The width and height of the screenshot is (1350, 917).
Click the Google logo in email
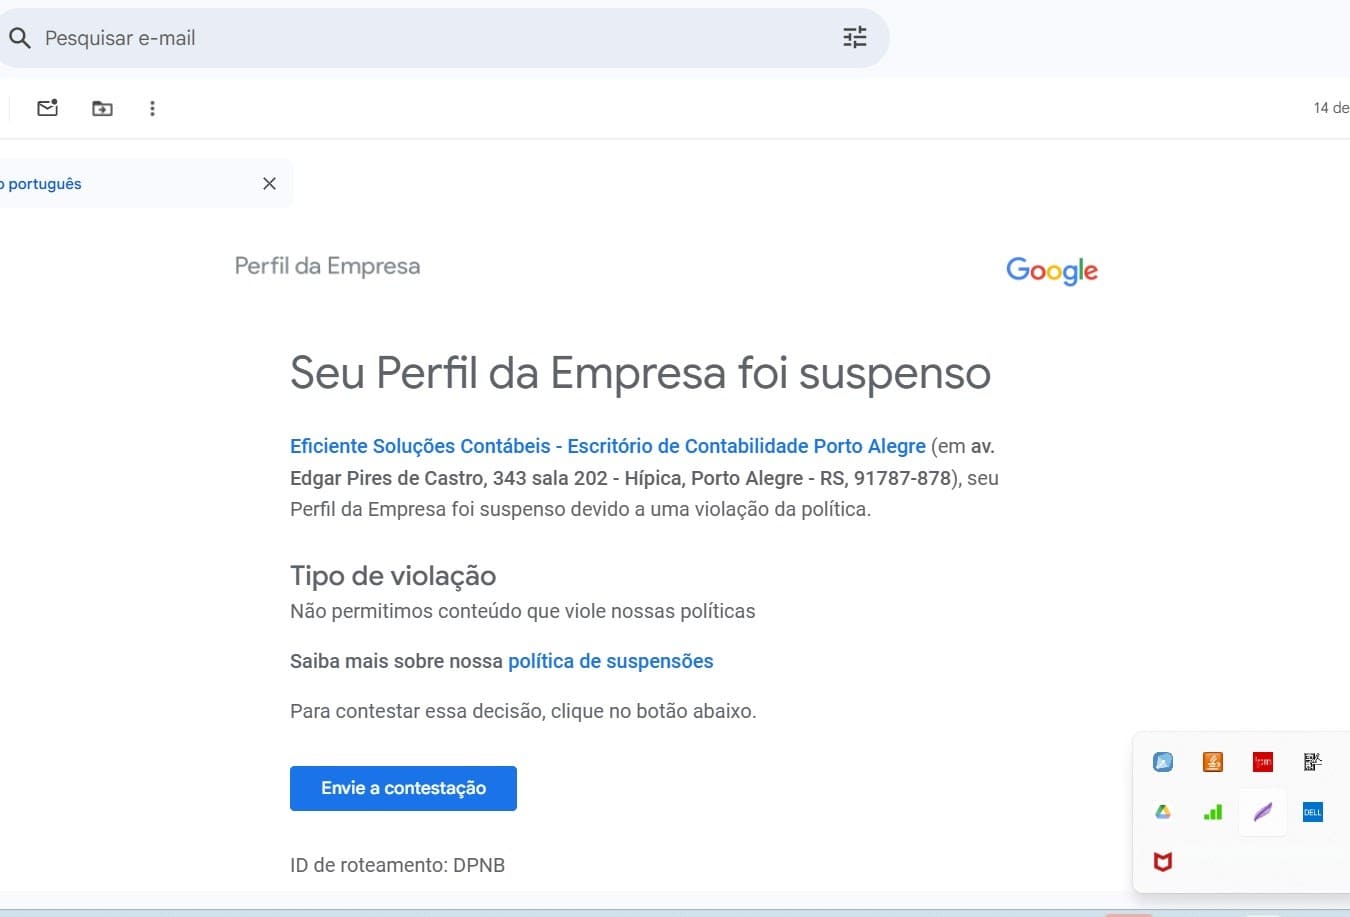[1051, 270]
